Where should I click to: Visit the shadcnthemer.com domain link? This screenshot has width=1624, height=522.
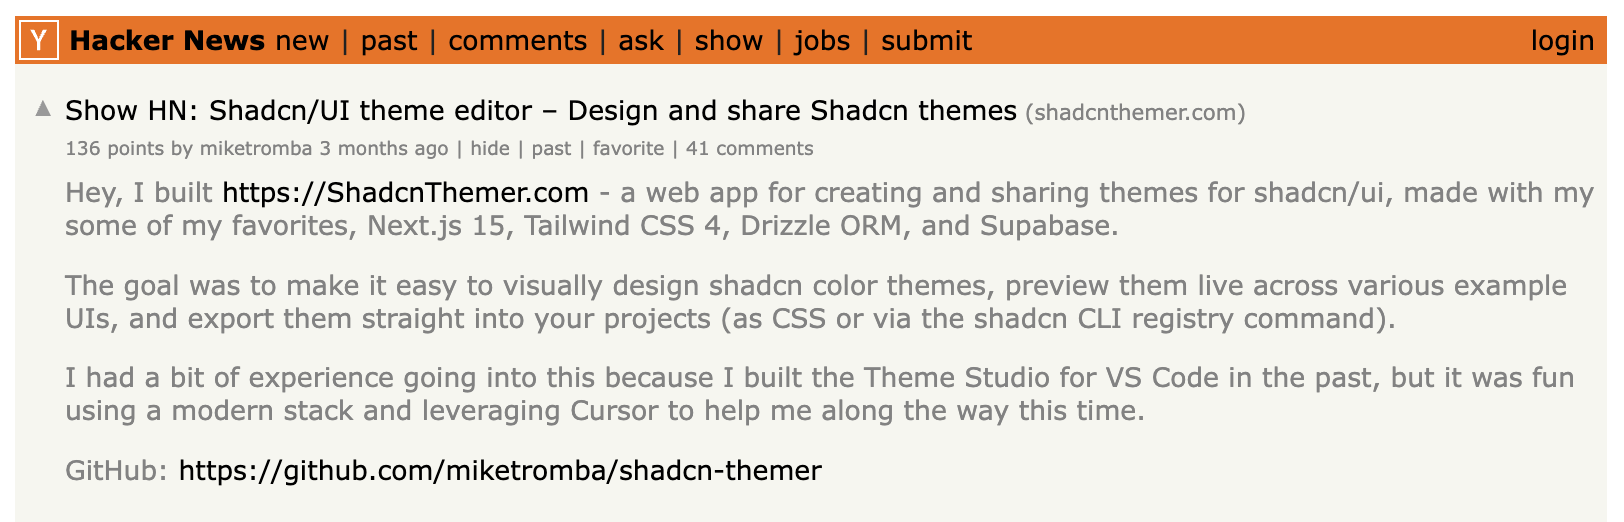[x=1135, y=113]
